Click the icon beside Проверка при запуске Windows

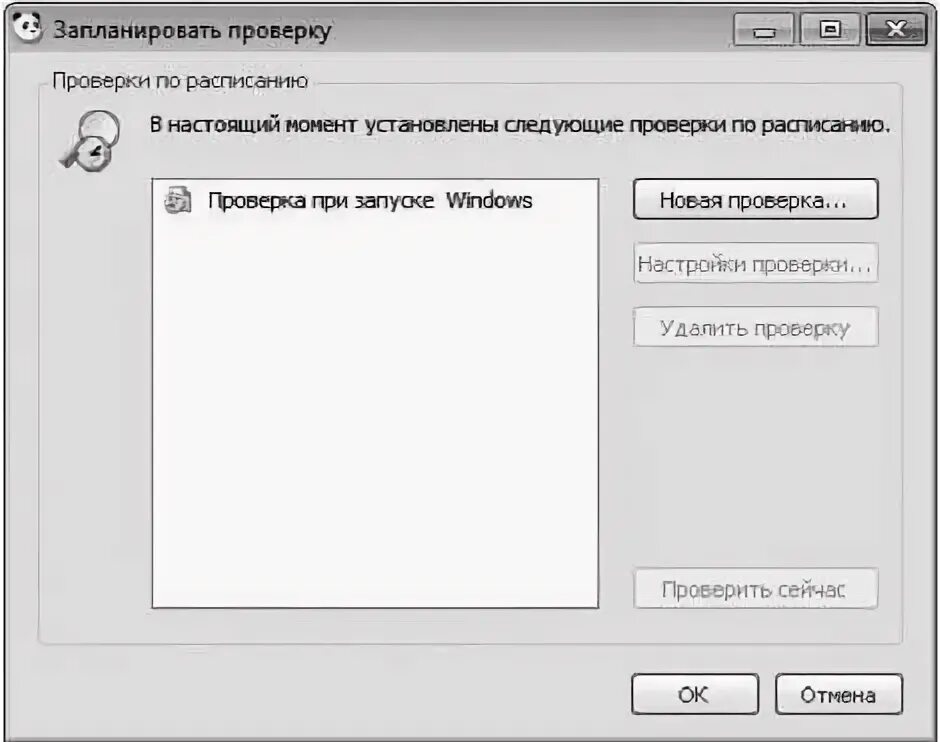click(177, 201)
